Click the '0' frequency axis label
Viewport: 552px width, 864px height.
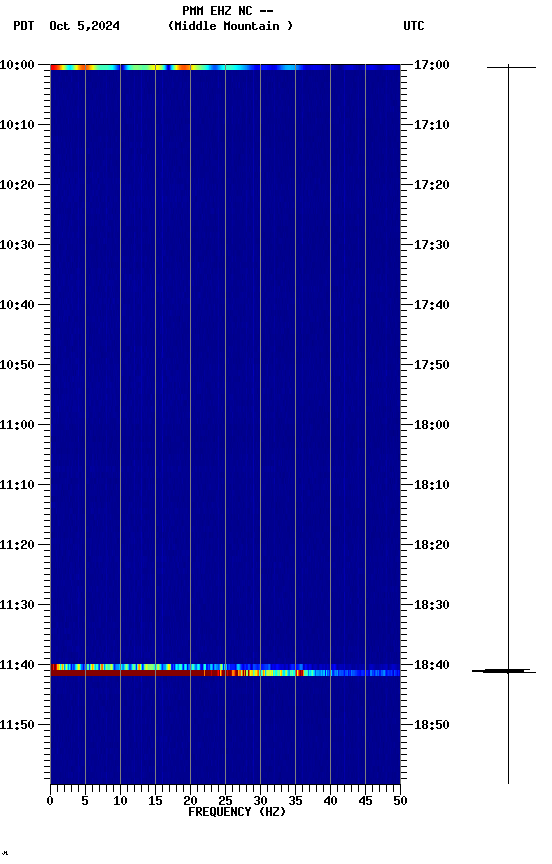pos(50,801)
